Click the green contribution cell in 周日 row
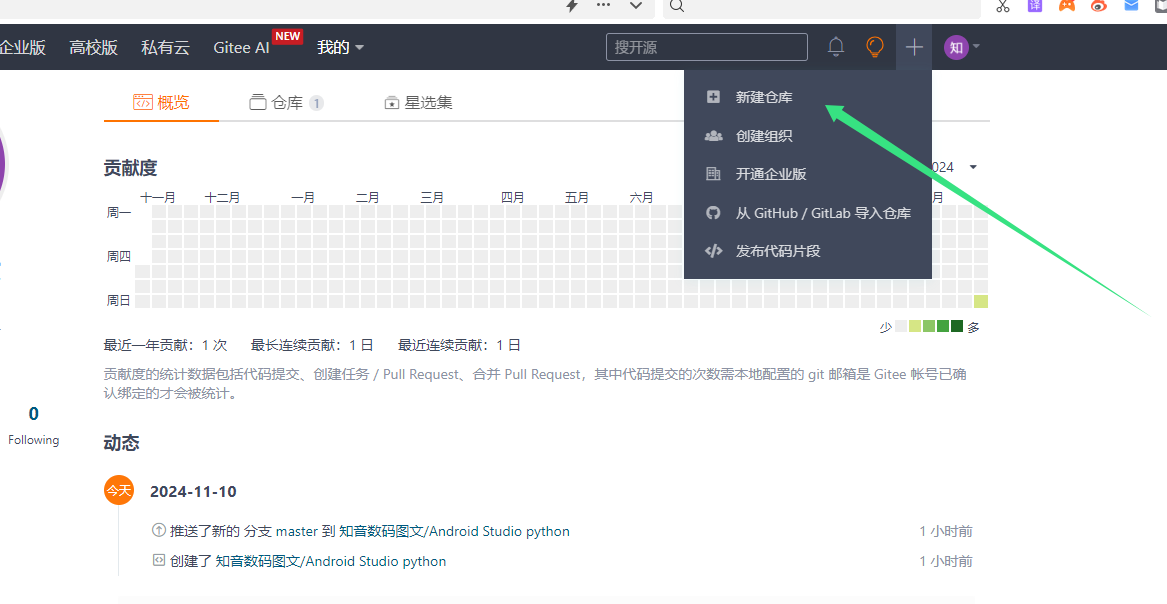 point(981,301)
